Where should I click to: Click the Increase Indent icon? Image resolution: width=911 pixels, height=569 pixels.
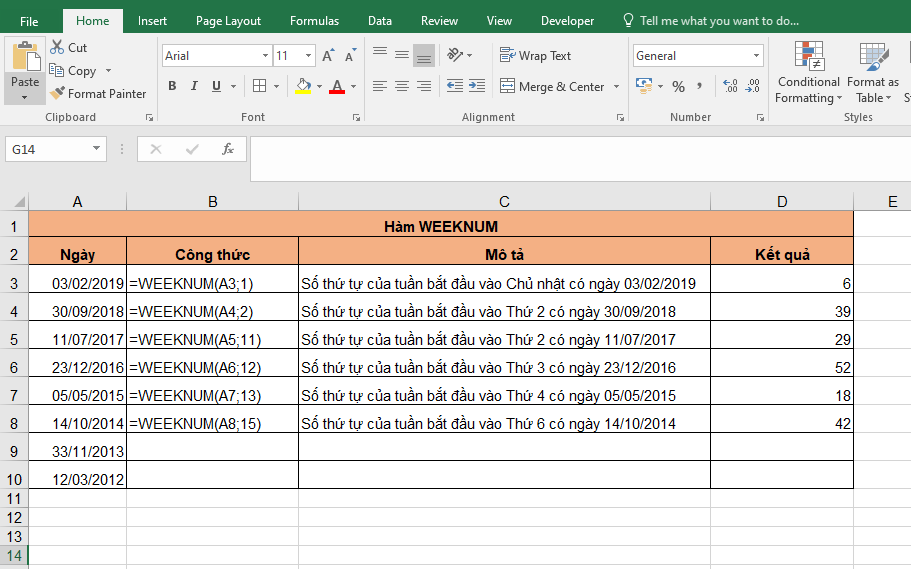(478, 86)
